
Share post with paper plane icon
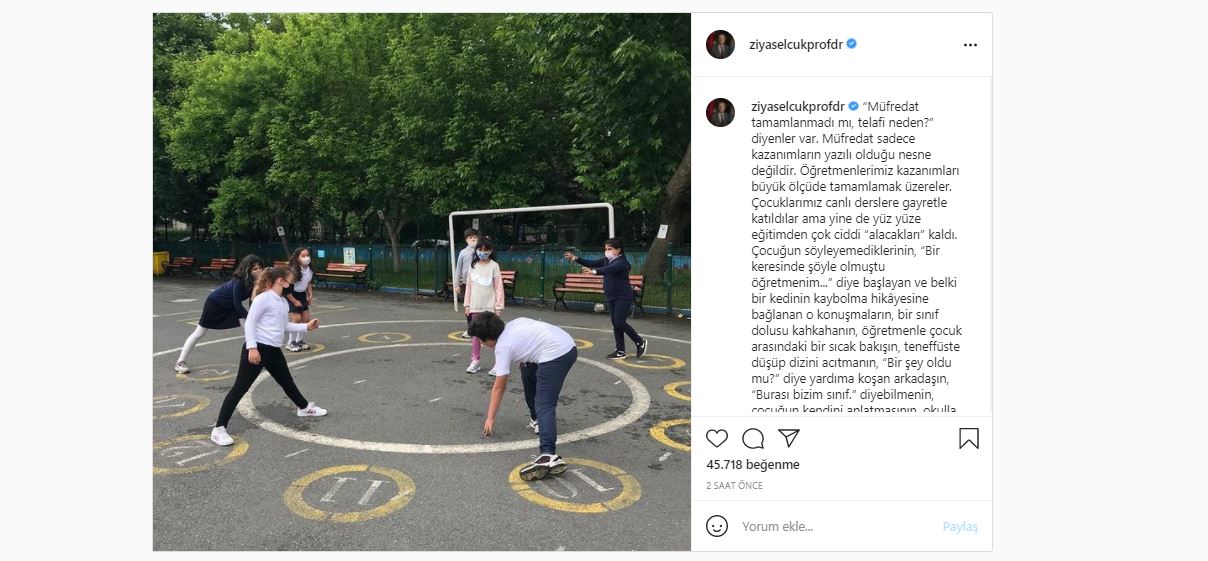(x=789, y=438)
